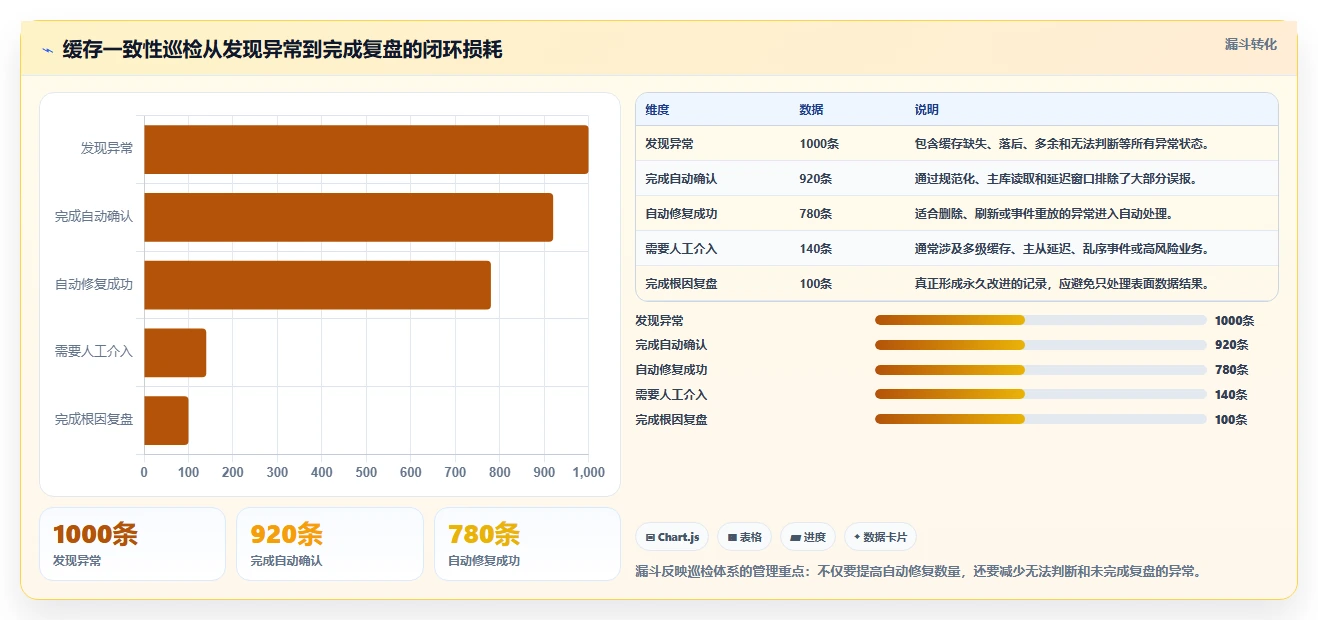Click the 完成自动确认 progress bar showing 920条
The height and width of the screenshot is (620, 1318).
click(1041, 345)
